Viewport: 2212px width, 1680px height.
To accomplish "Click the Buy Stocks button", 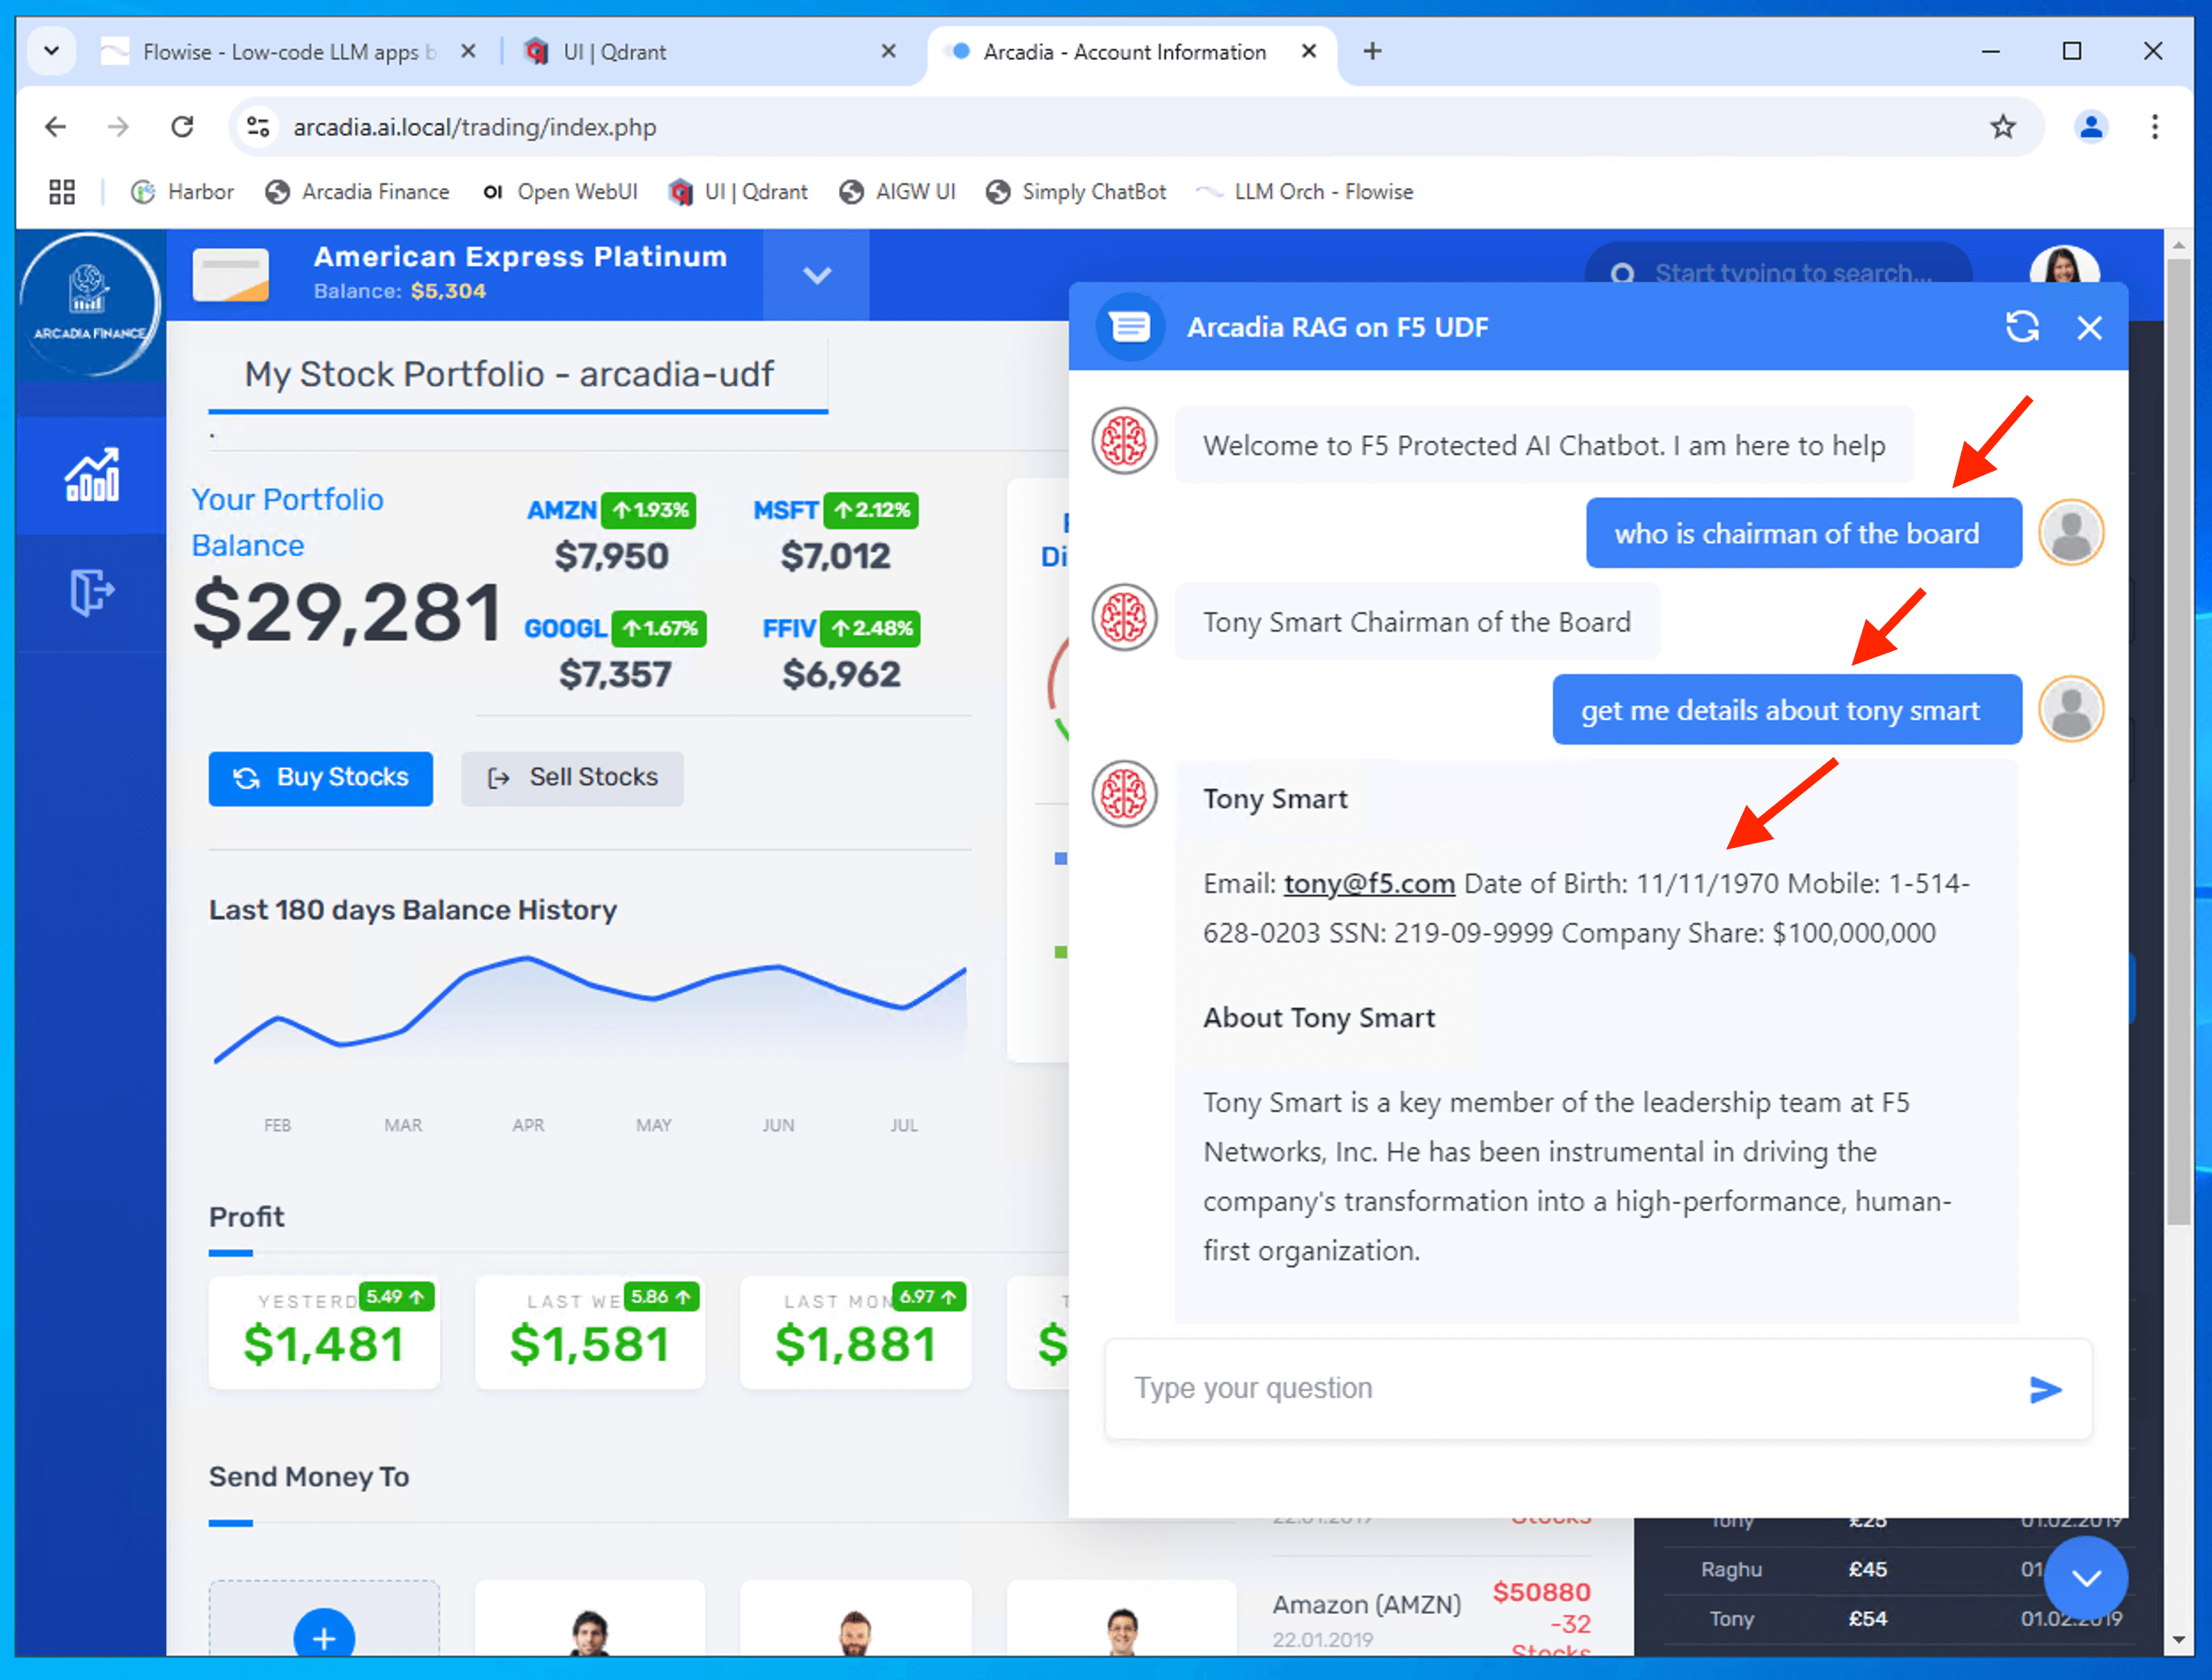I will [x=320, y=778].
